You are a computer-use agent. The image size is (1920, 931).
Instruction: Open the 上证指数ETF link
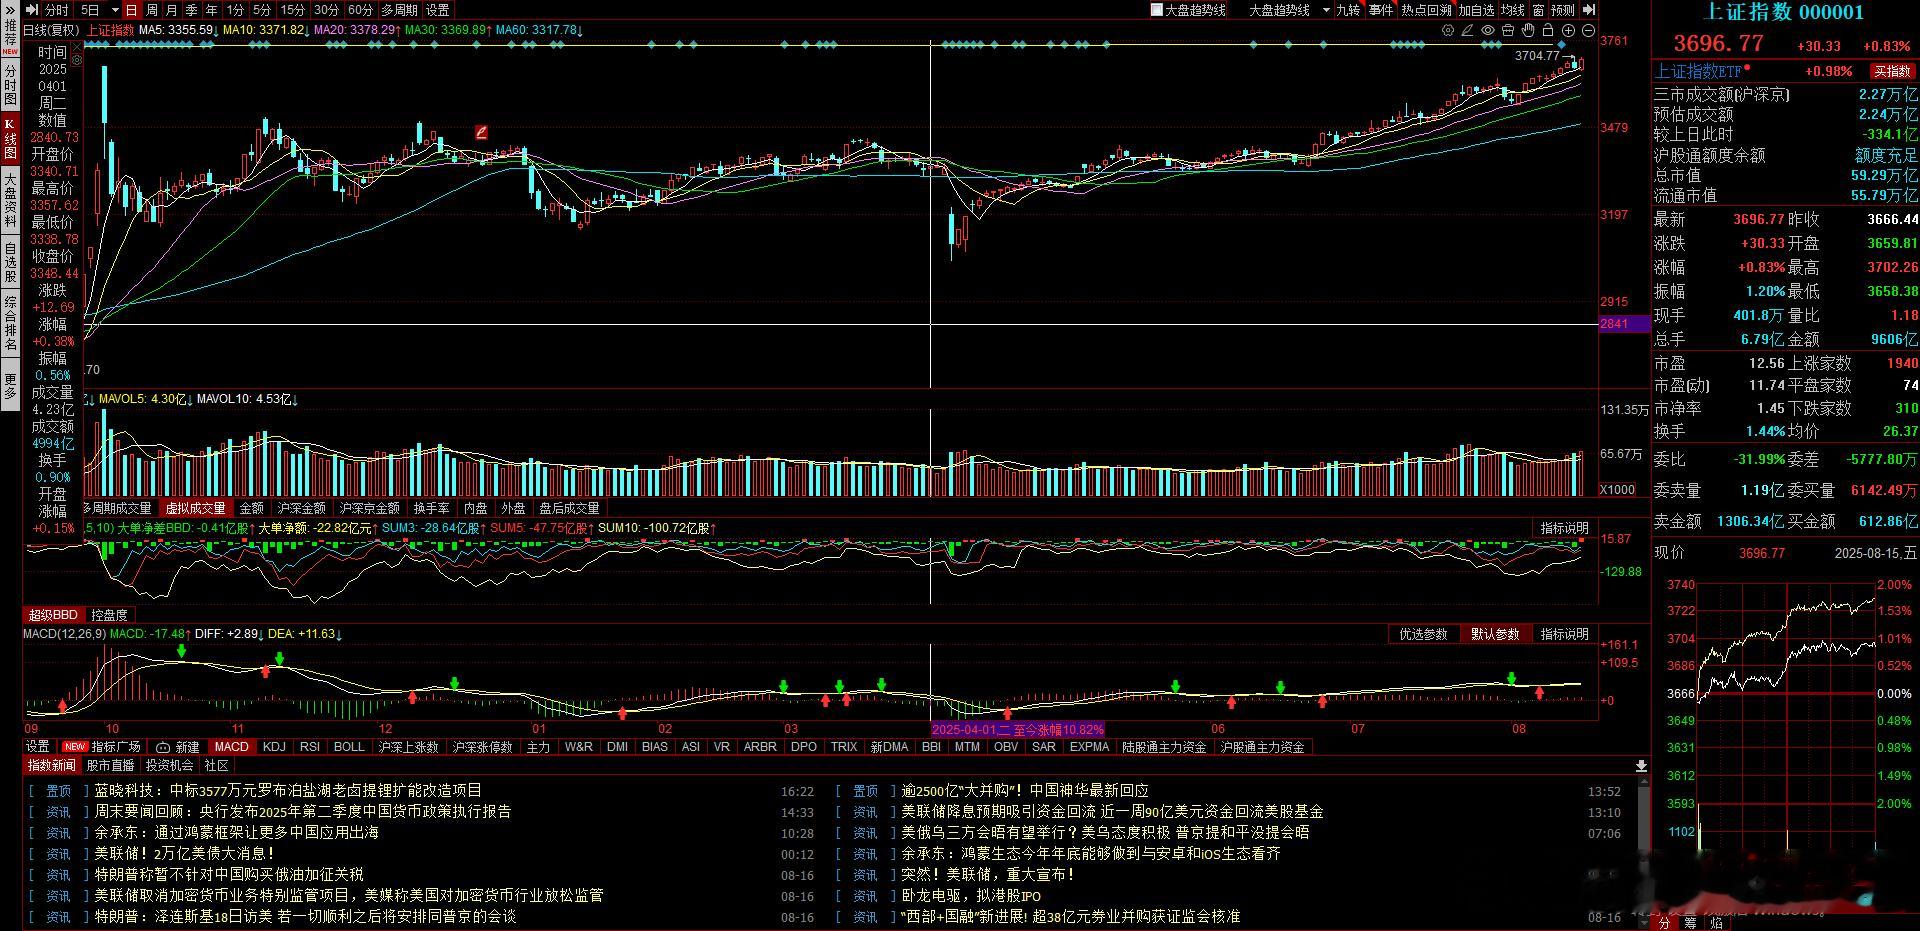coord(1699,71)
